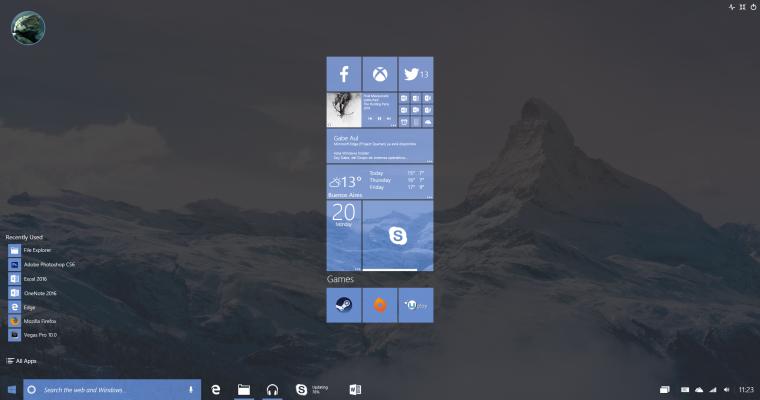The image size is (760, 400).
Task: Launch Uplay from Games tiles
Action: [x=416, y=305]
